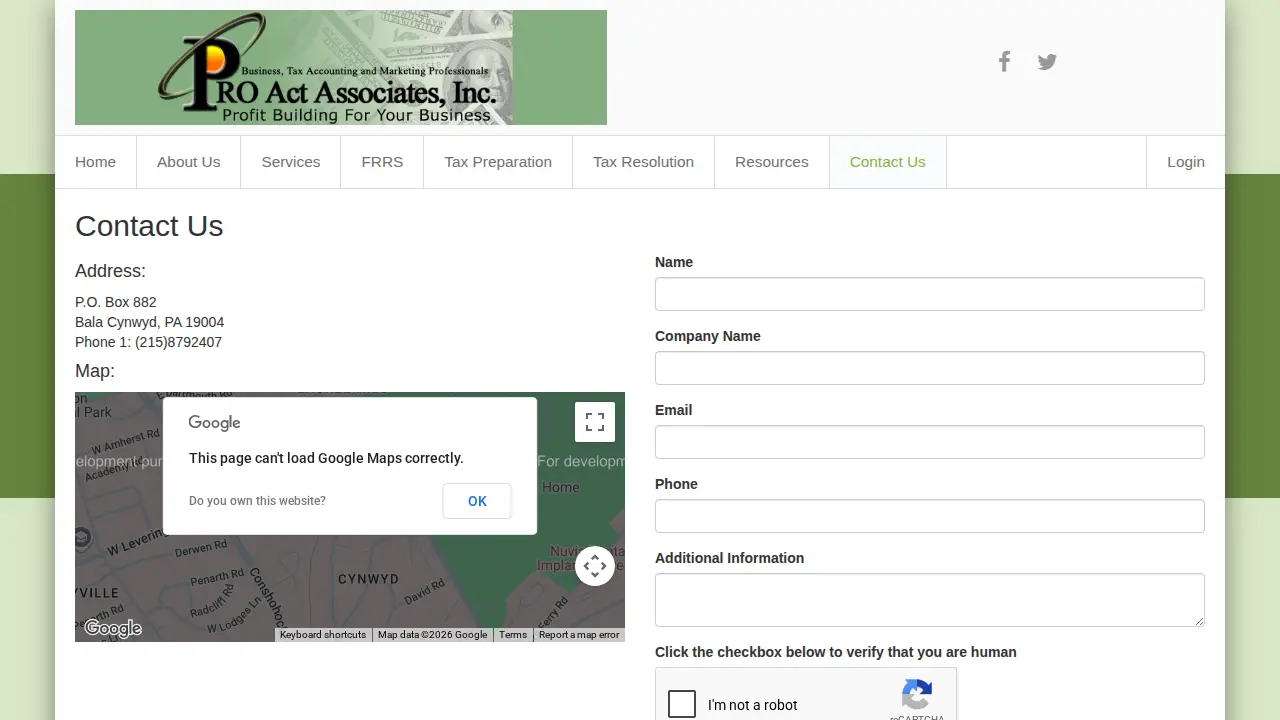Check the I'm not a robot box
The width and height of the screenshot is (1280, 720).
682,704
